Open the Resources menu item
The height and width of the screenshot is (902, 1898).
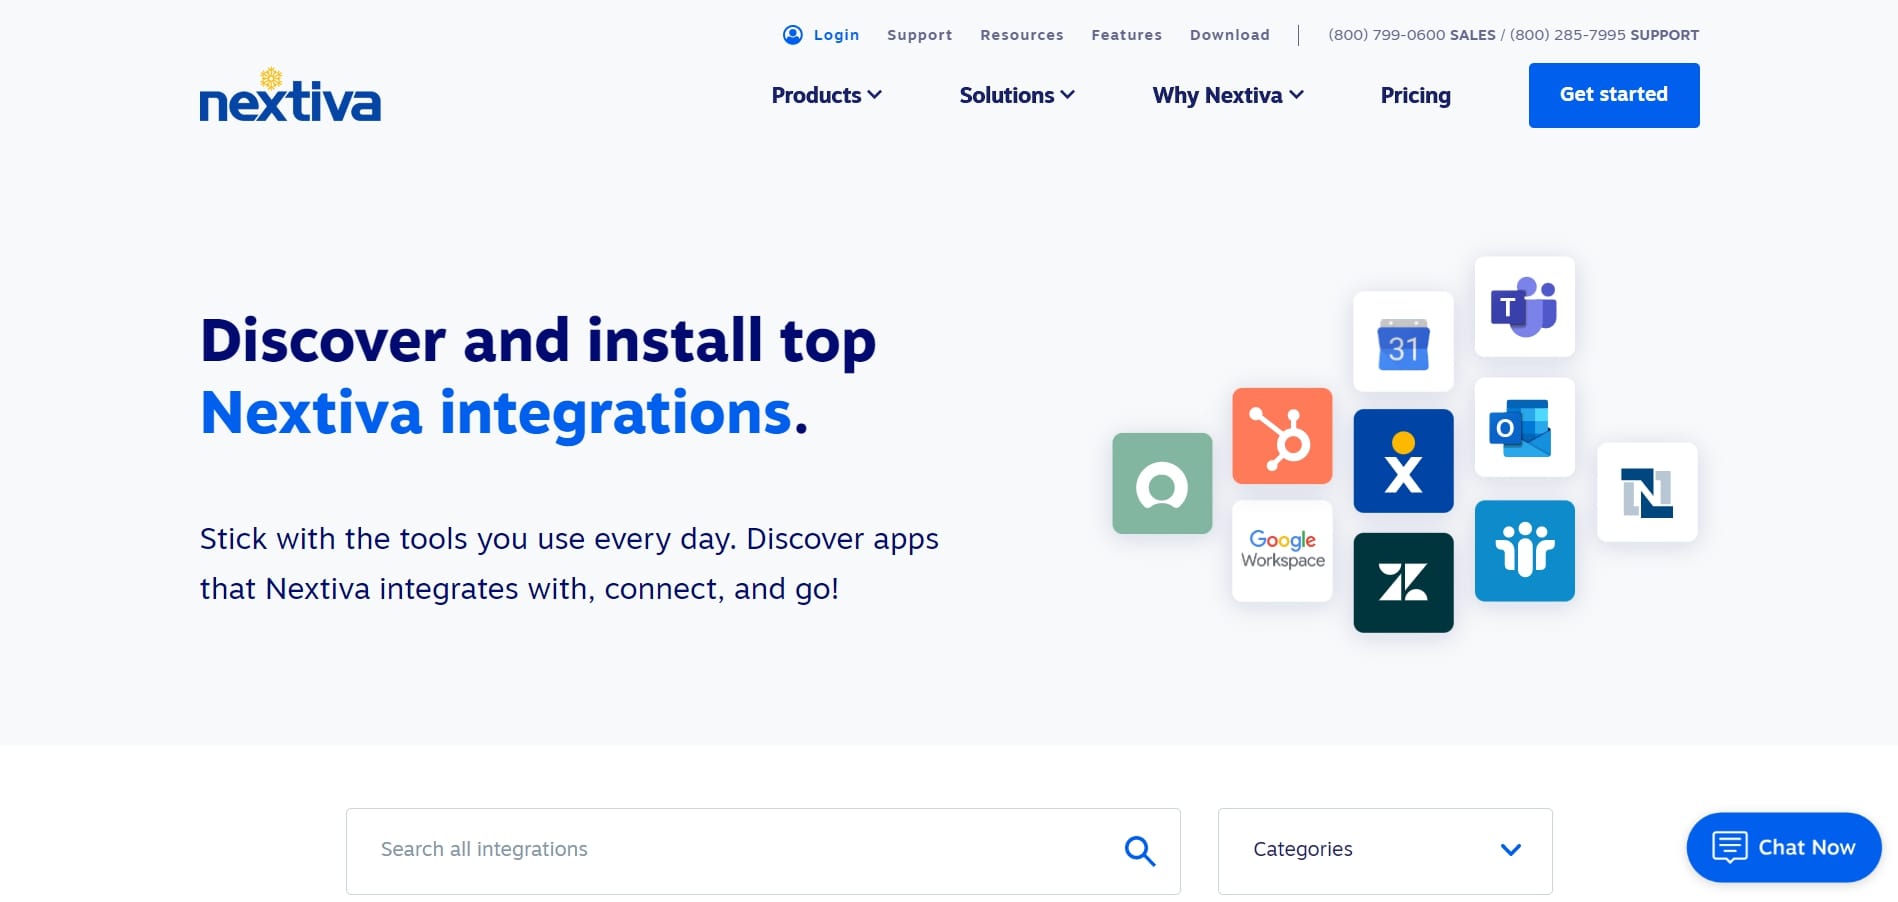(1021, 34)
